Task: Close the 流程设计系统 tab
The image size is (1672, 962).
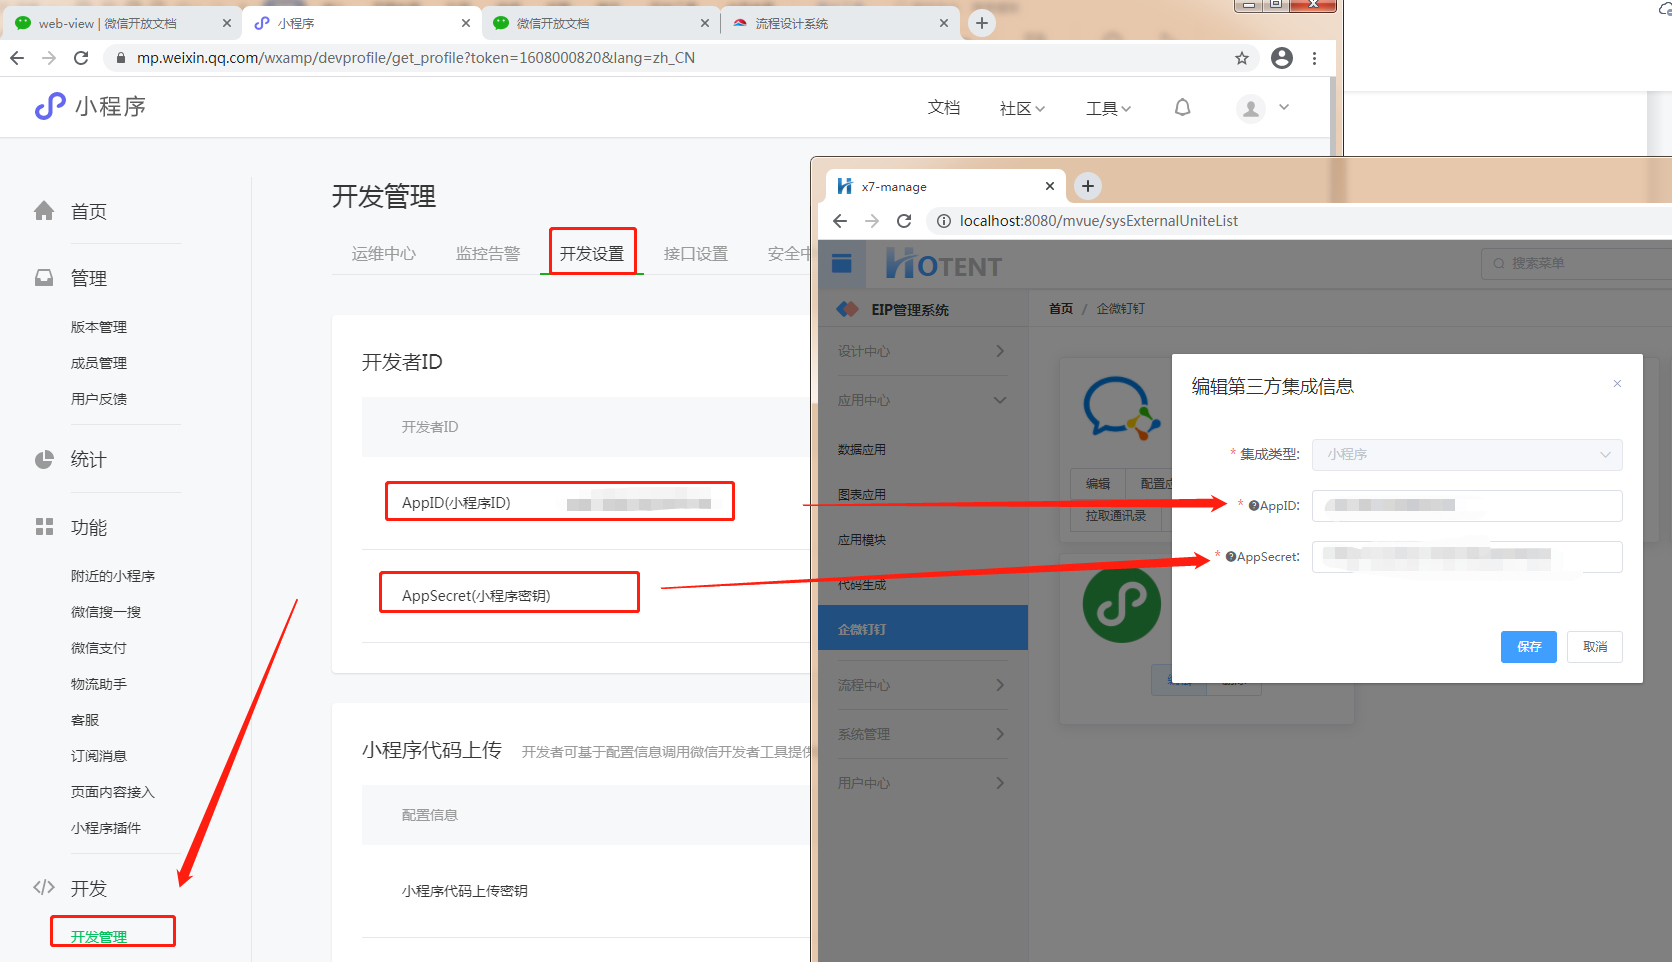Action: click(x=944, y=23)
